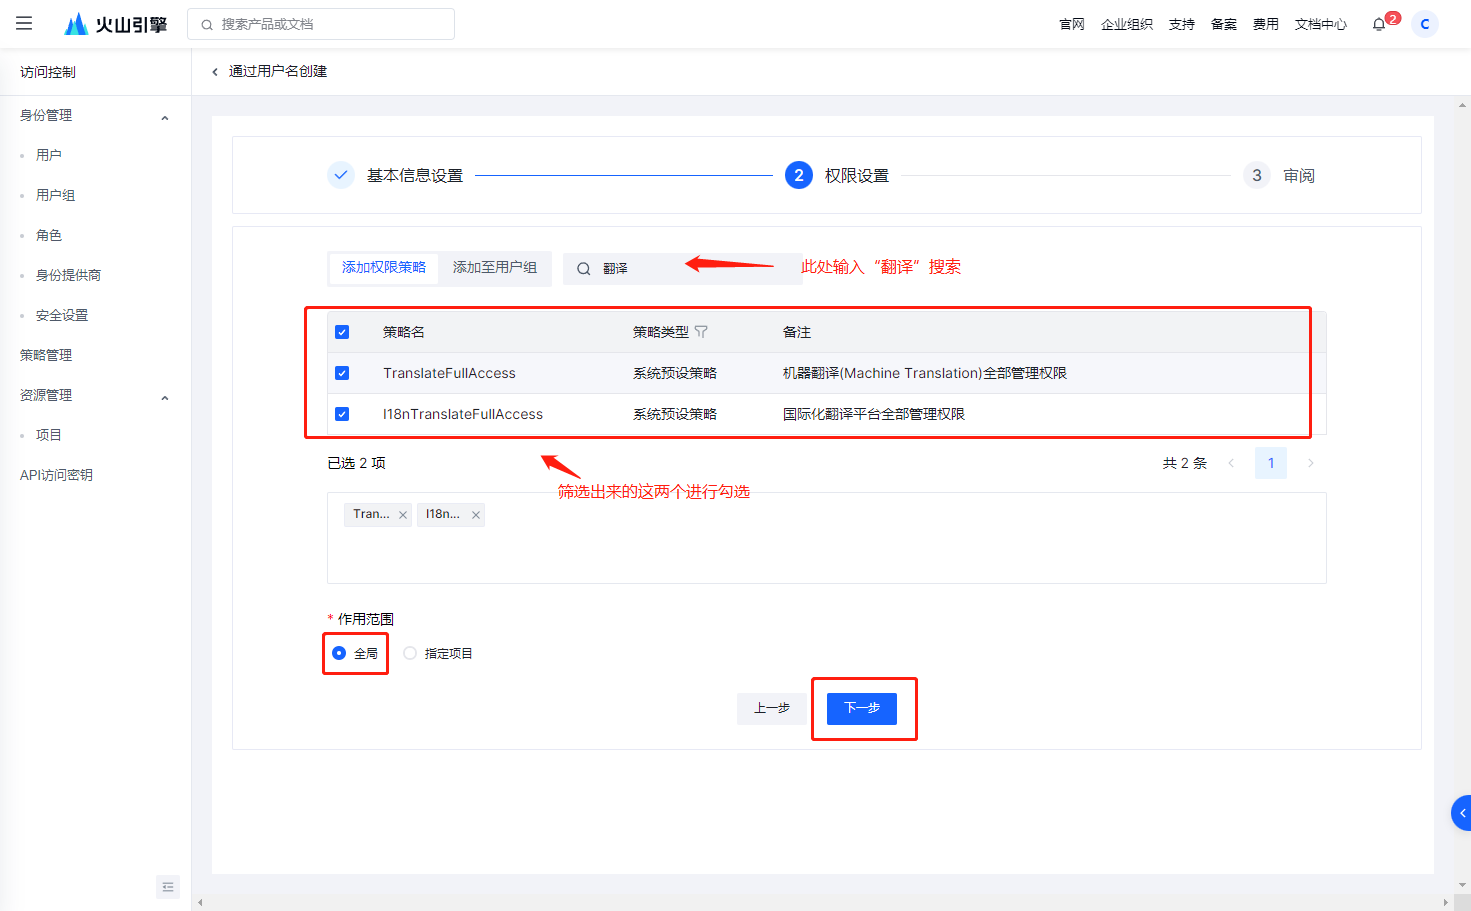Viewport: 1471px width, 911px height.
Task: Switch to the 添加至用户组 tab
Action: [x=495, y=268]
